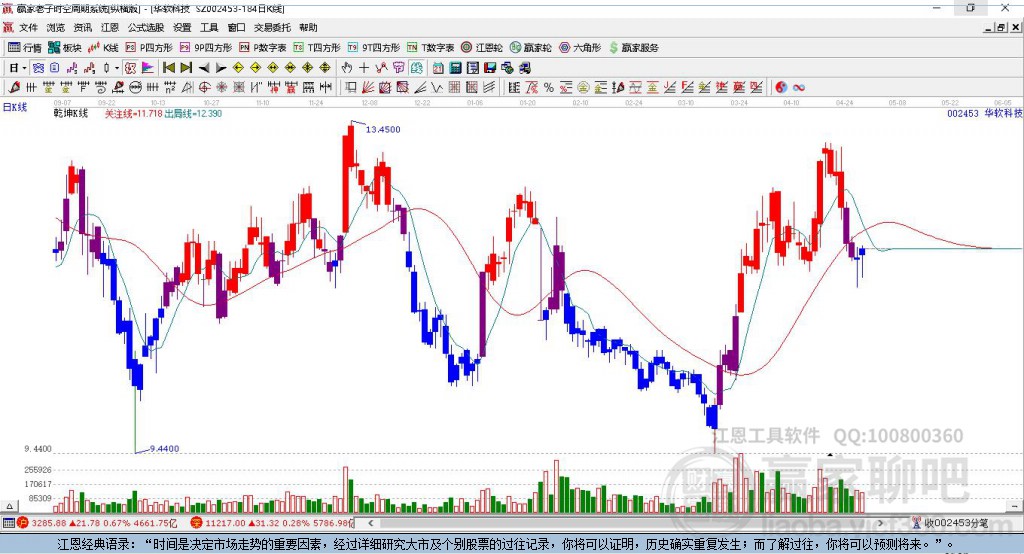The width and height of the screenshot is (1024, 554).
Task: Expand the candlestick style dropdown arrow
Action: point(117,68)
